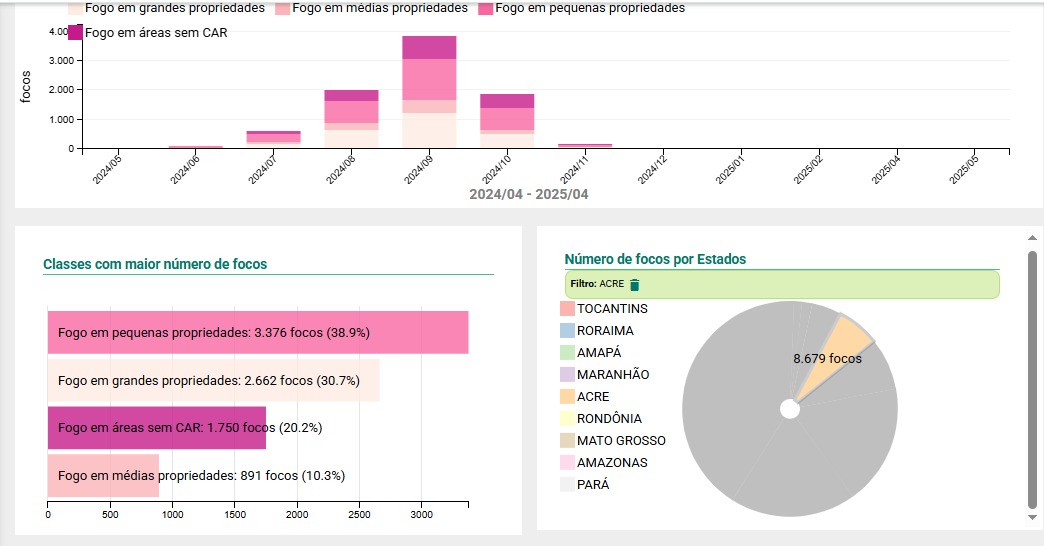Select PARÁ in the states legend
This screenshot has height=546, width=1044.
tap(593, 485)
